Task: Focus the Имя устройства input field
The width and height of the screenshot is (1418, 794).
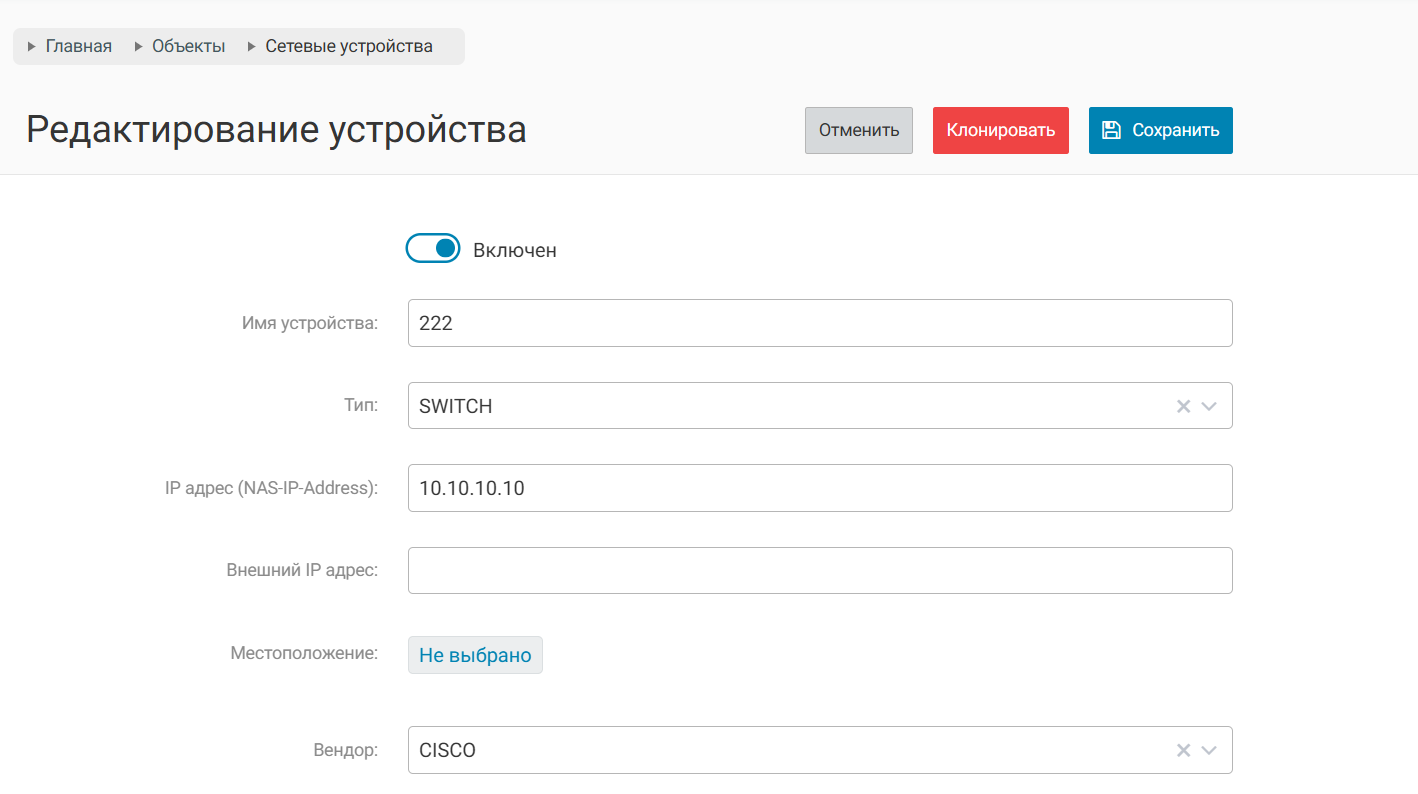Action: pyautogui.click(x=819, y=323)
